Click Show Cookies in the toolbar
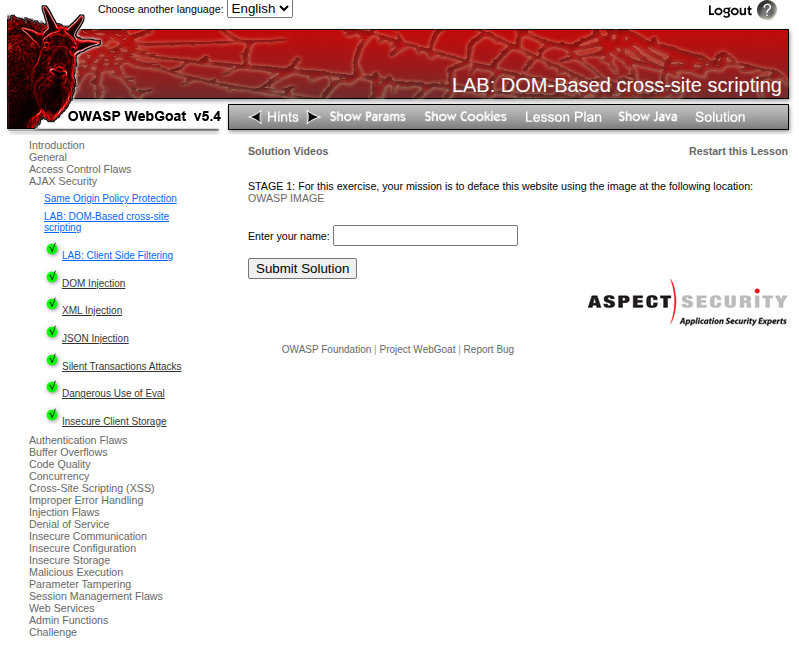This screenshot has height=666, width=799. [465, 117]
